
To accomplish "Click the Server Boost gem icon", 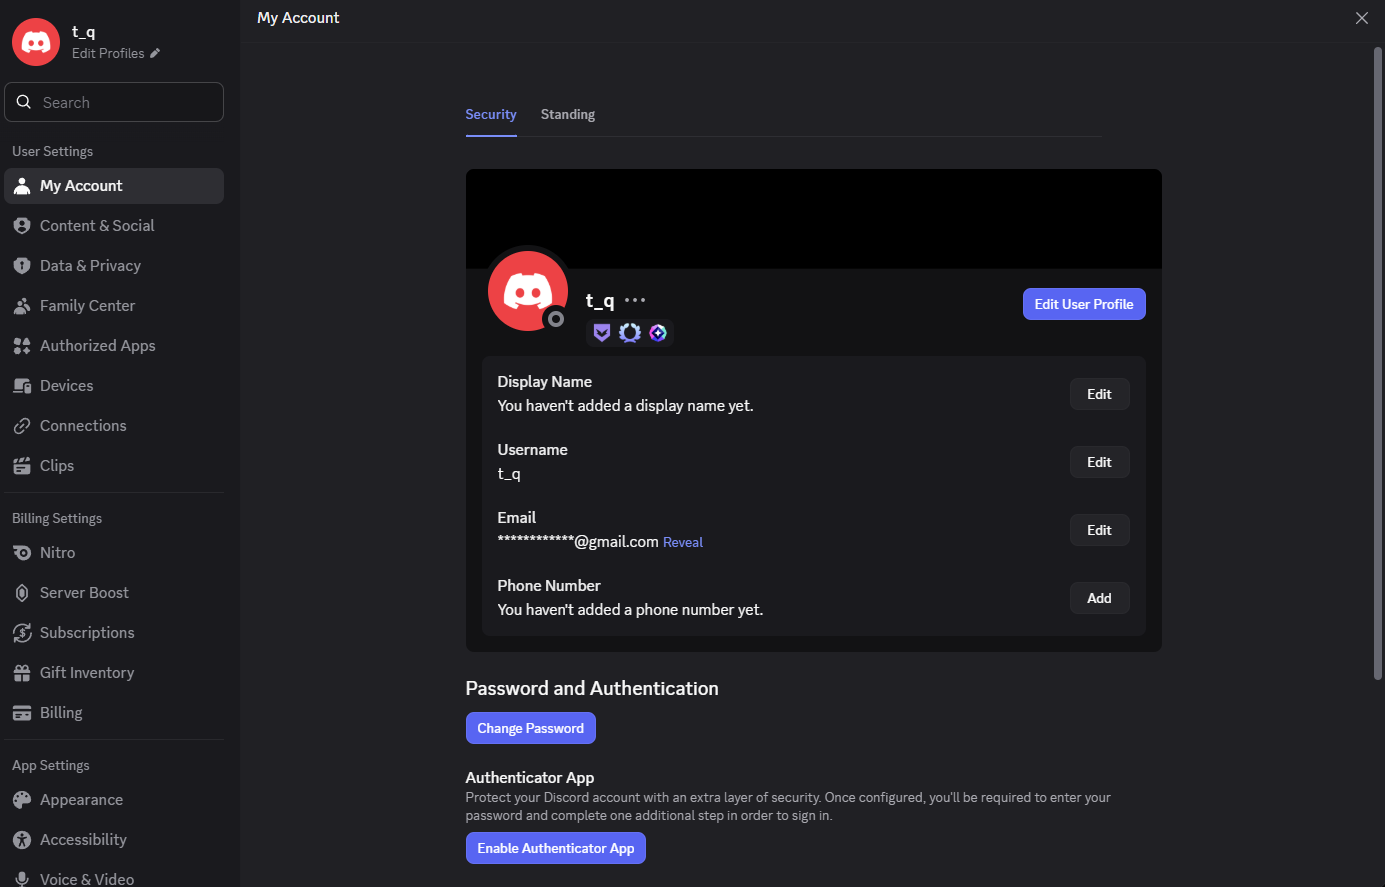I will [x=22, y=593].
